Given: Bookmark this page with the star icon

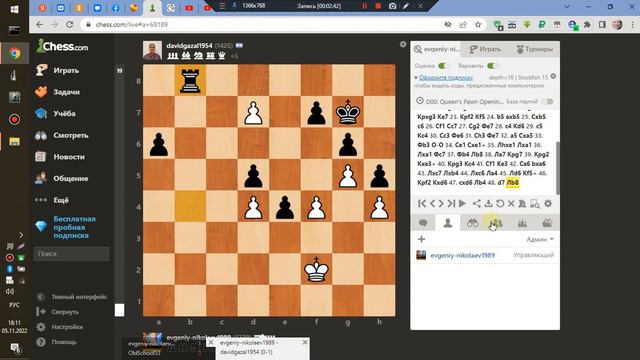Looking at the screenshot, I should click(478, 24).
